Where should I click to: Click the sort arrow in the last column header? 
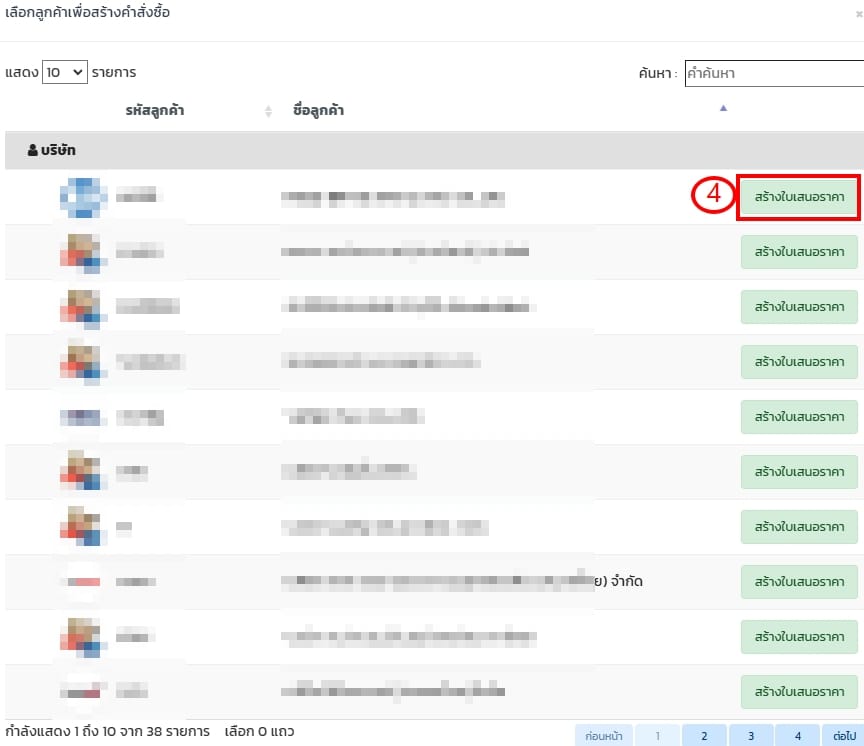pos(723,108)
